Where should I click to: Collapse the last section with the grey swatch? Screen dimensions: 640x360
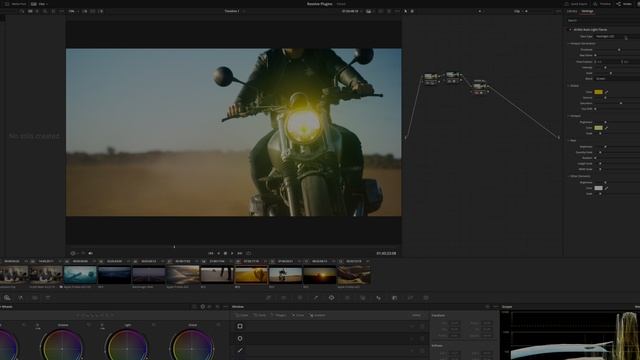tap(569, 176)
